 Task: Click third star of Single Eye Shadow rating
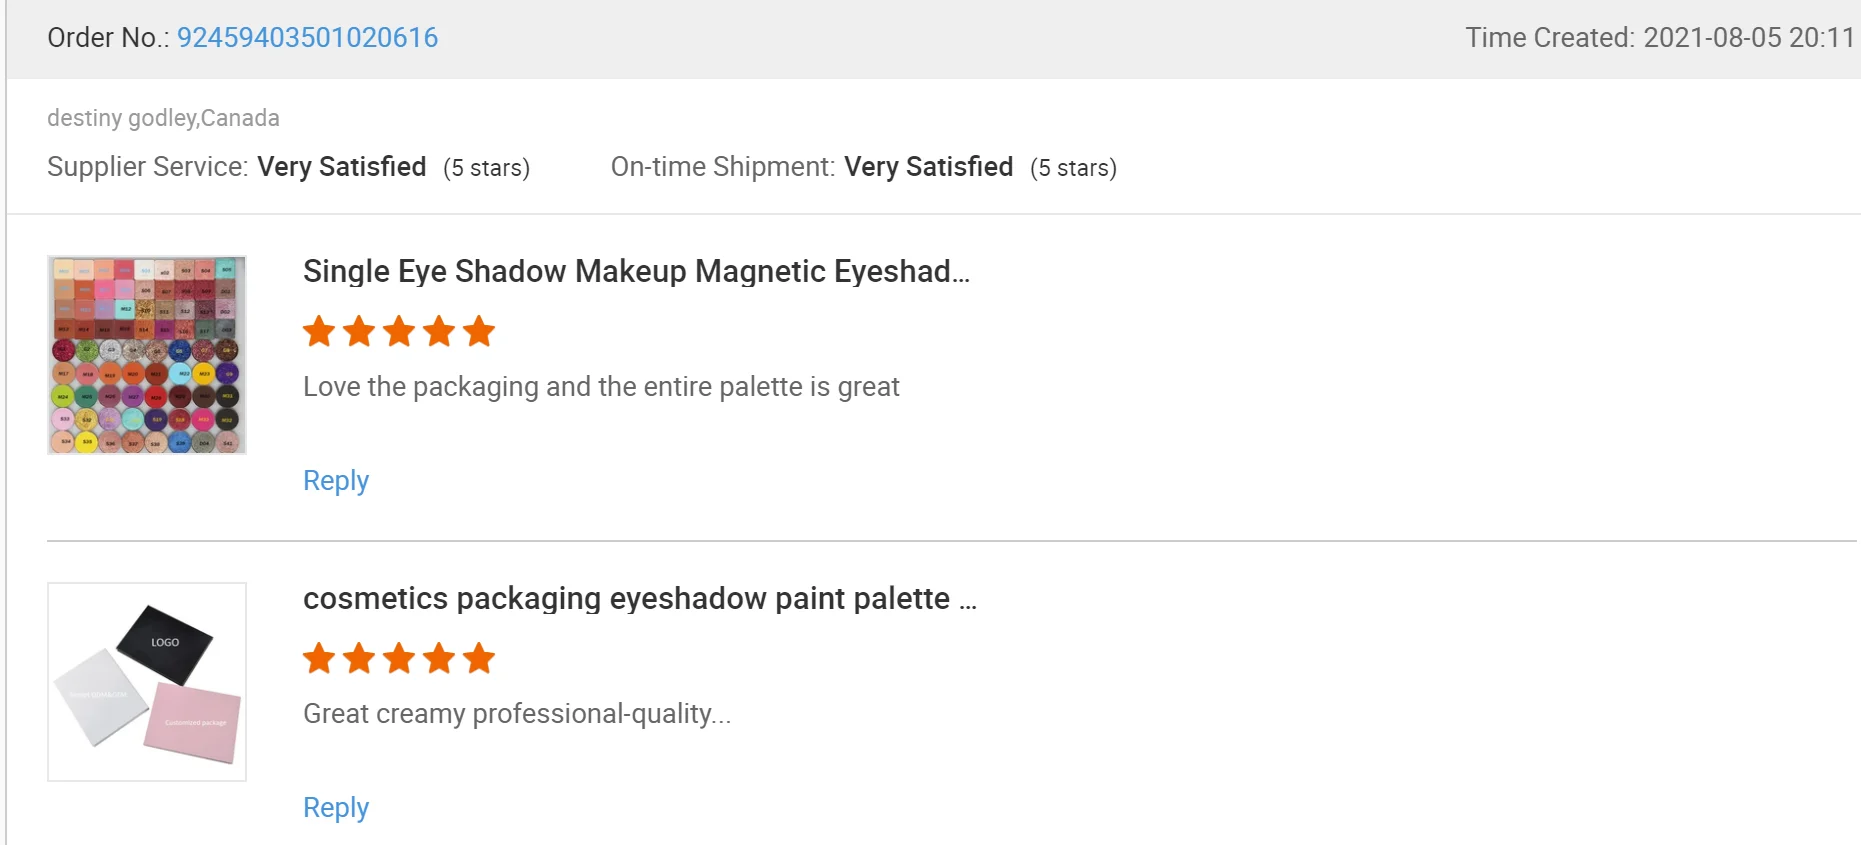pos(399,331)
